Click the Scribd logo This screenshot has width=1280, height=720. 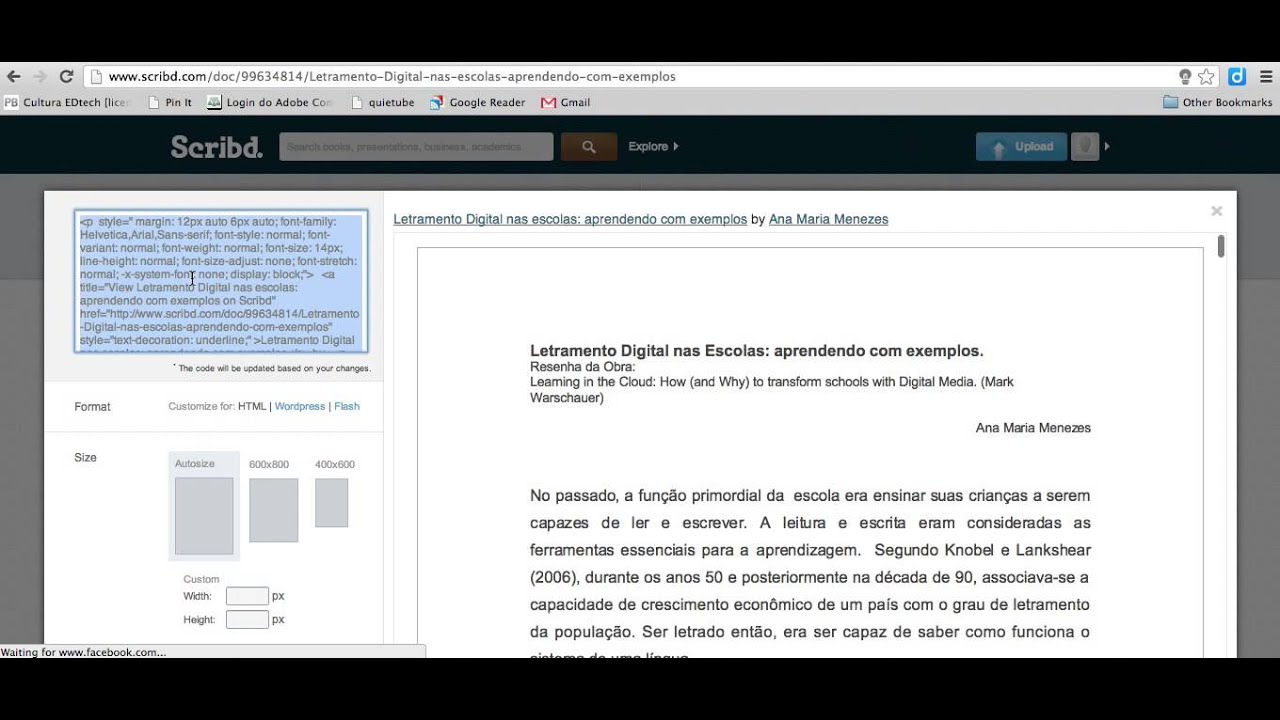(x=216, y=147)
